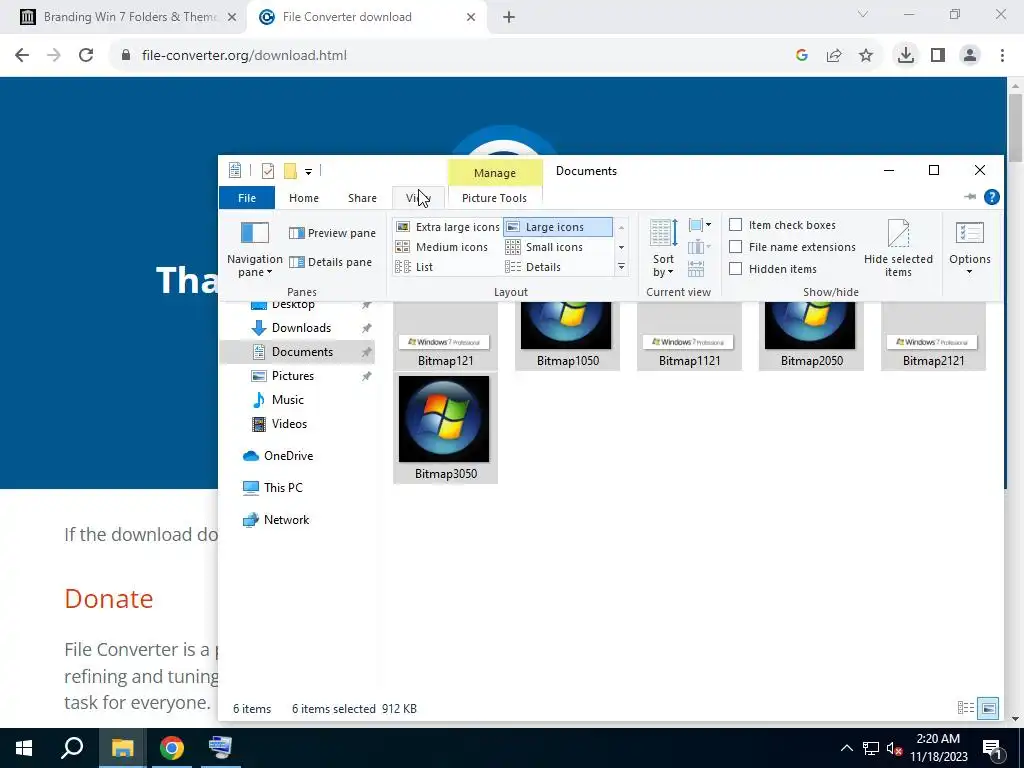Select This PC in navigation pane

tap(282, 488)
